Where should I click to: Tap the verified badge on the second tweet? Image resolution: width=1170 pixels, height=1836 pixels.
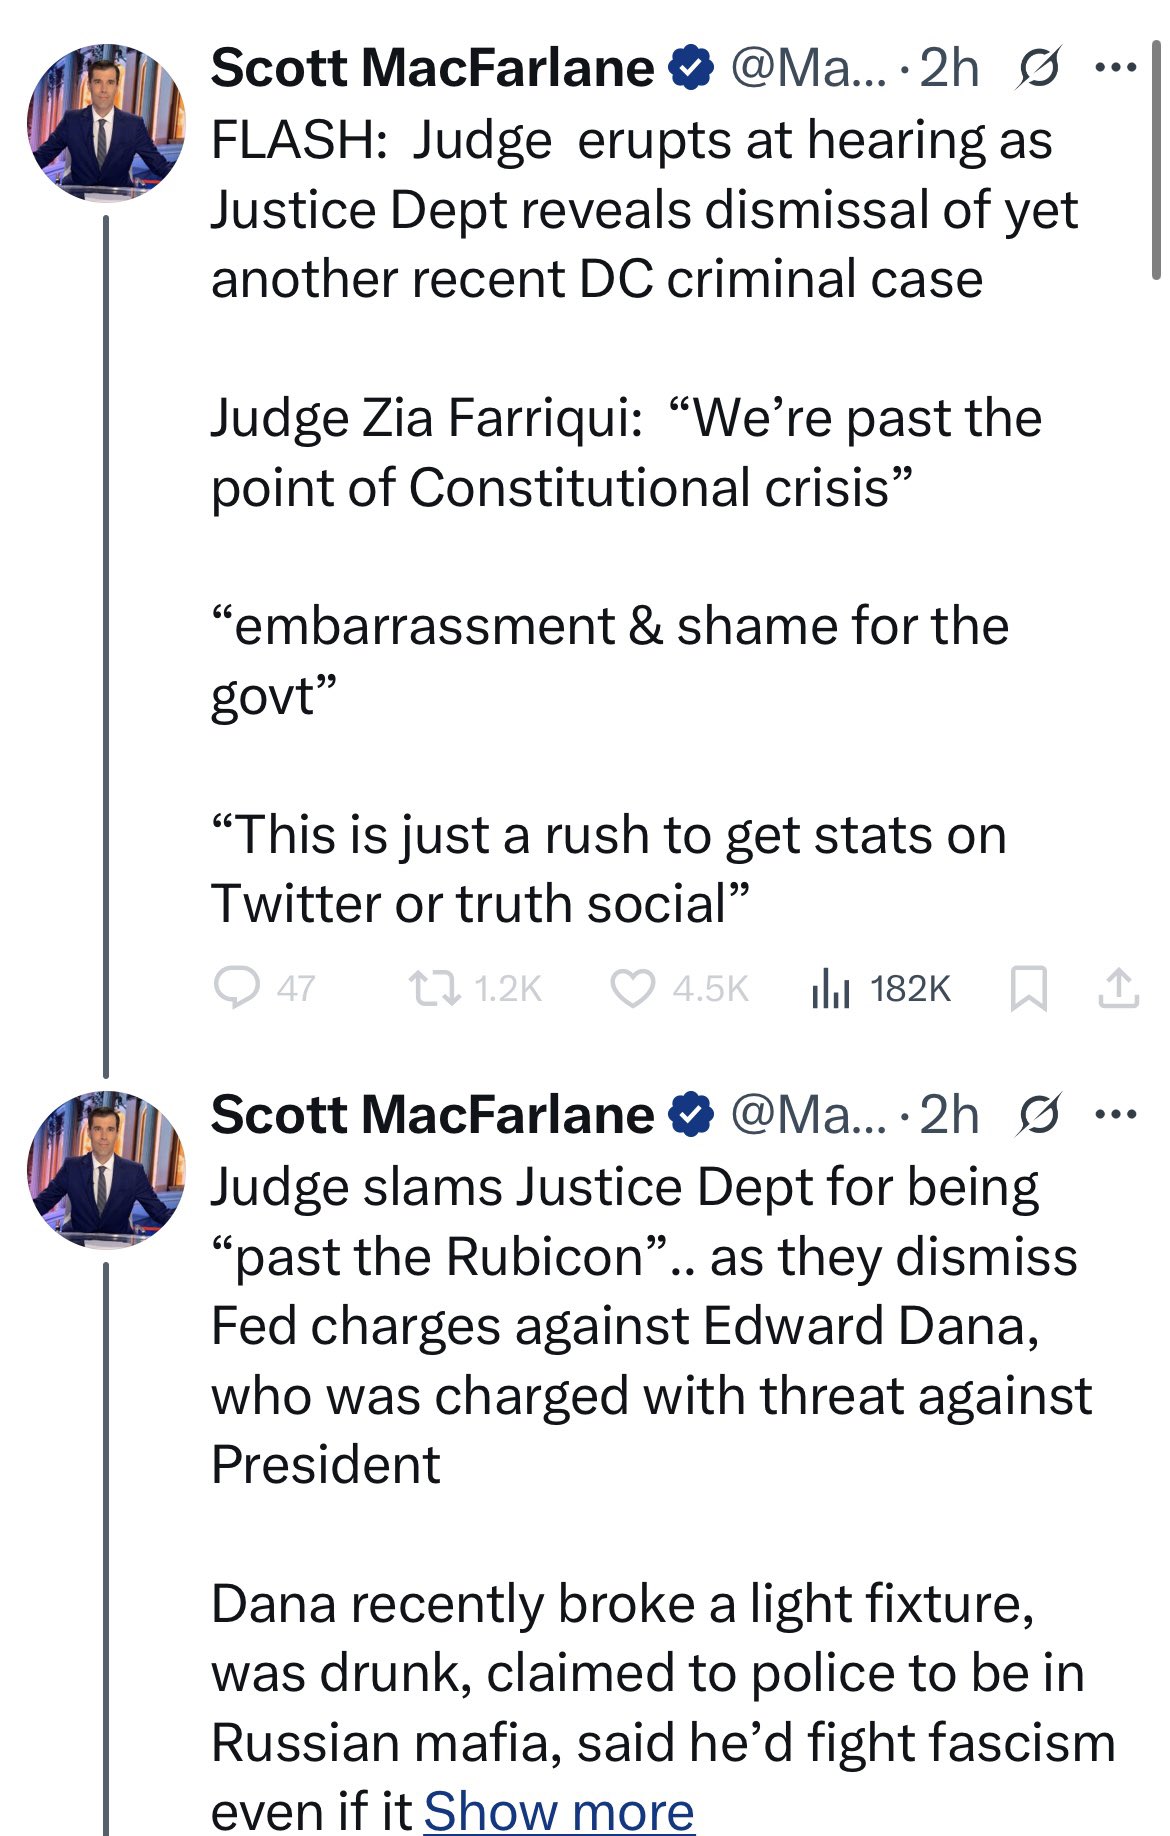[691, 1114]
